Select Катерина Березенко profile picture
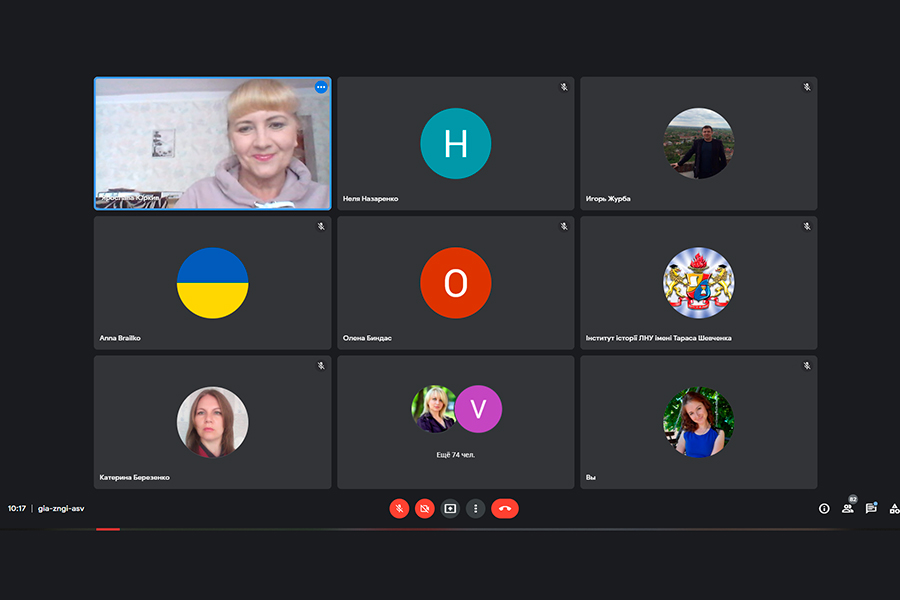The width and height of the screenshot is (900, 600). click(x=212, y=422)
